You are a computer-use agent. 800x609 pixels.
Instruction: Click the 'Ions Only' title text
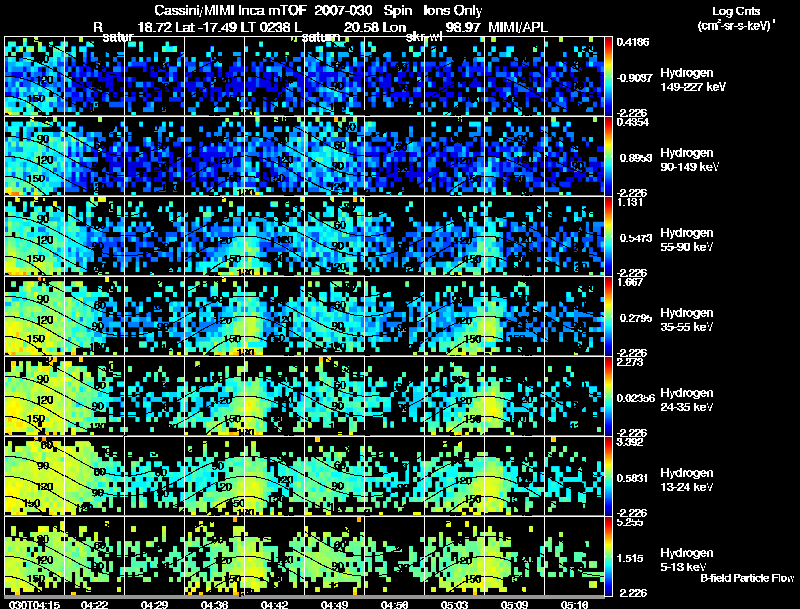(x=453, y=11)
